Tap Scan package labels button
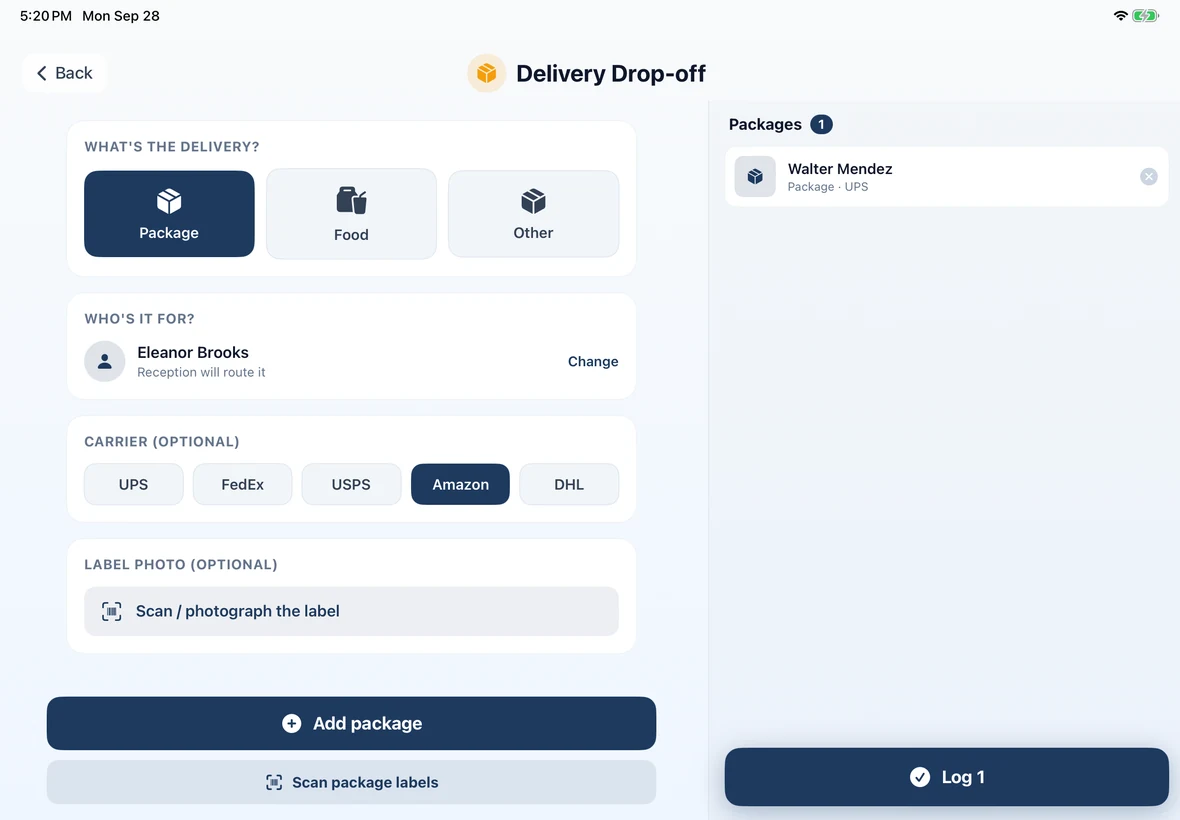The width and height of the screenshot is (1180, 820). coord(351,782)
